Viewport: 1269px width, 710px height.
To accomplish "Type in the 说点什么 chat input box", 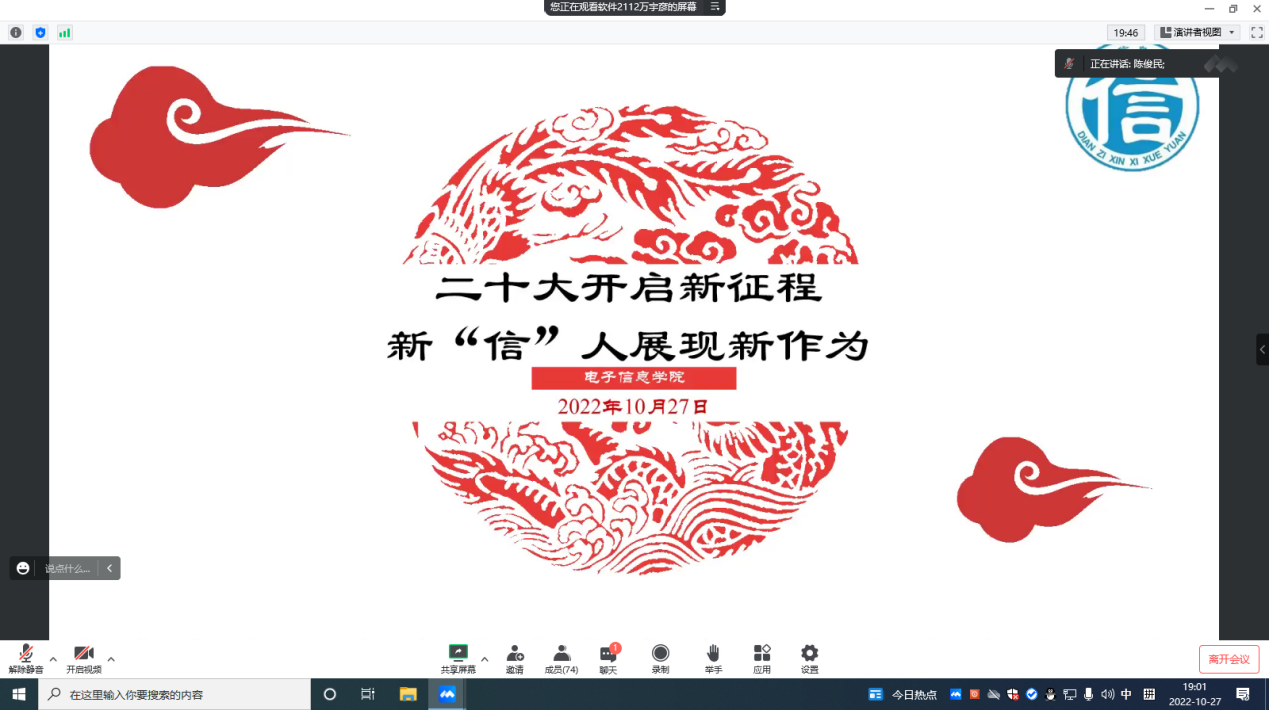I will tap(67, 568).
